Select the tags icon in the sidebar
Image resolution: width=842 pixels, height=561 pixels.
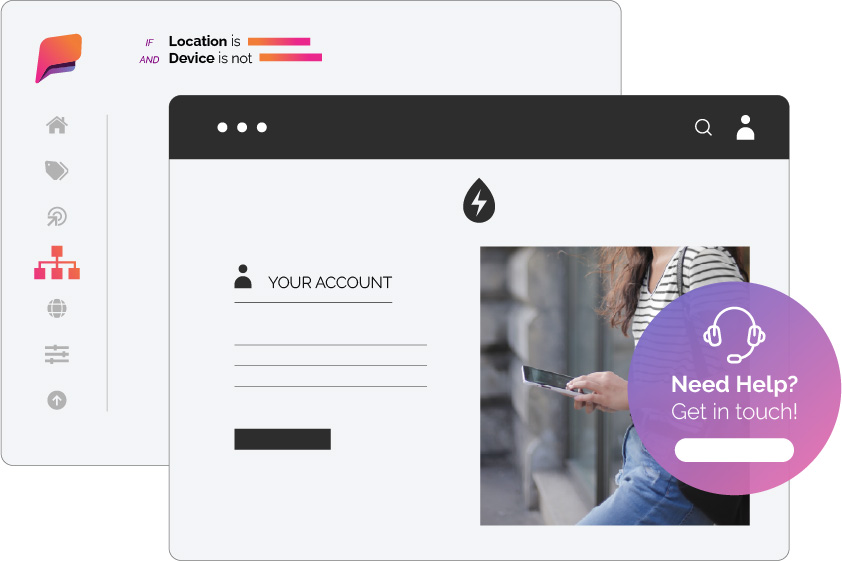[x=56, y=171]
